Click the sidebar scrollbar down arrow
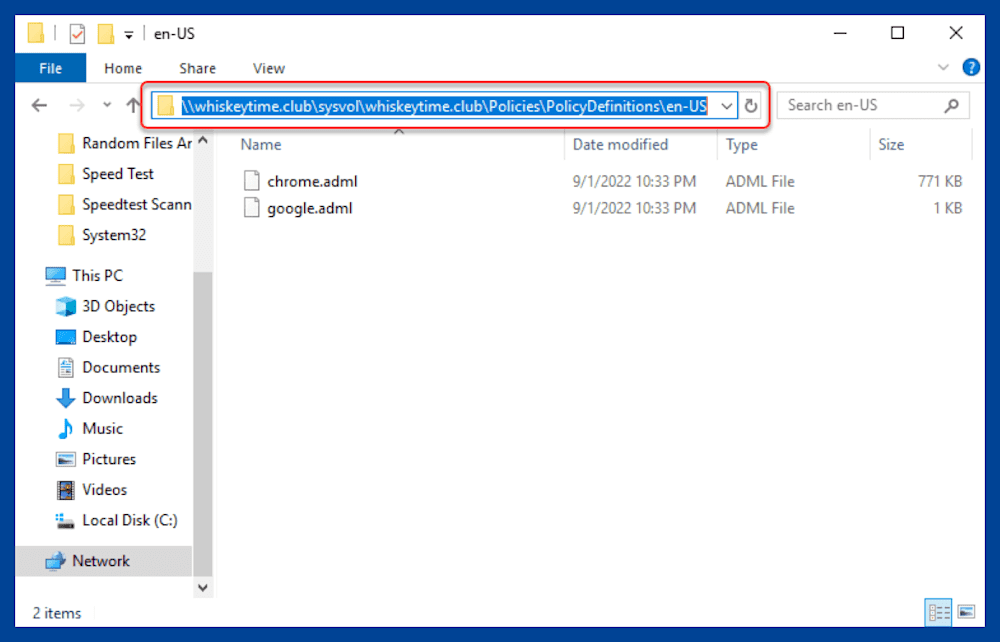Screen dimensions: 1000x642 (202, 588)
